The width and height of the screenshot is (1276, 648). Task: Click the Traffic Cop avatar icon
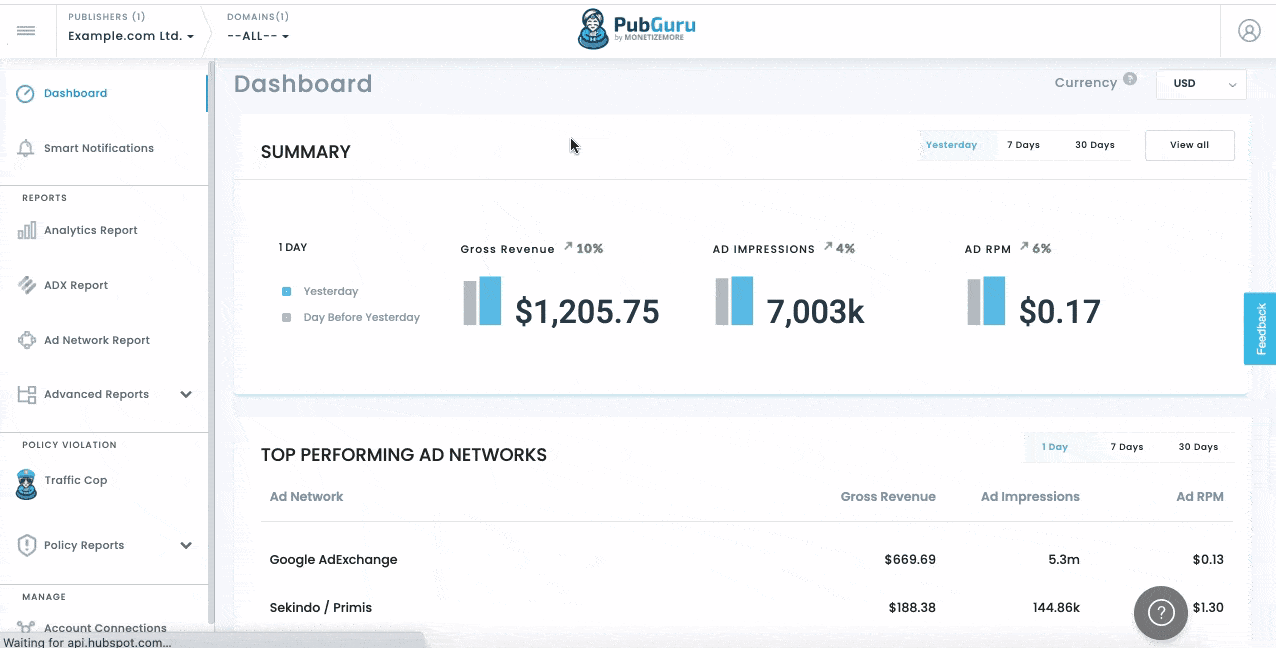click(27, 484)
